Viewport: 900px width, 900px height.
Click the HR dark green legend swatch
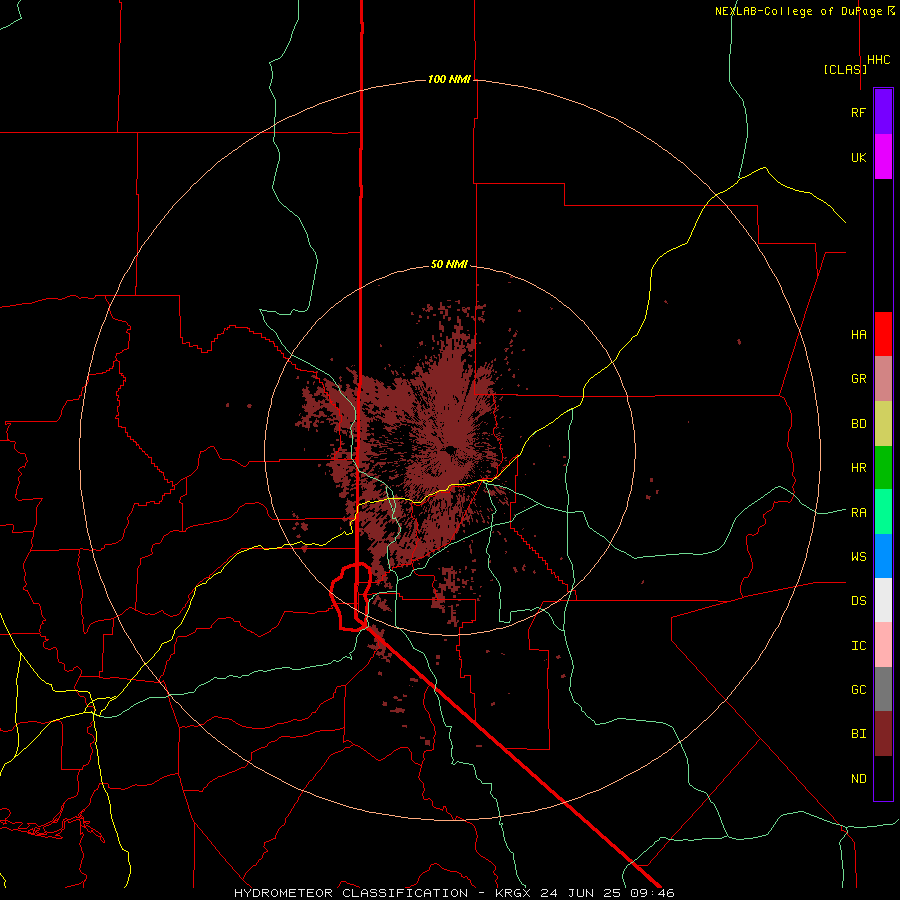(883, 468)
